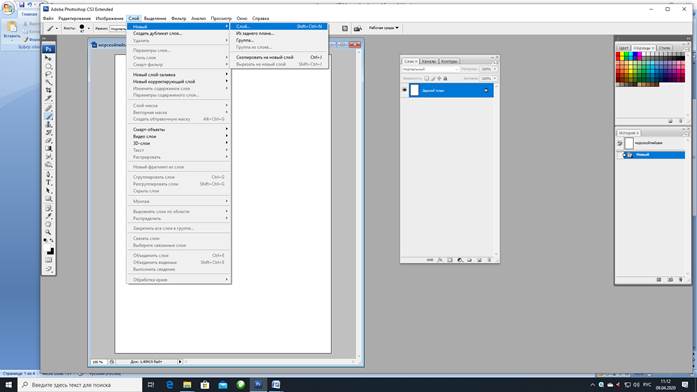This screenshot has height=392, width=697.
Task: Select the Move tool in the toolbox
Action: click(48, 58)
